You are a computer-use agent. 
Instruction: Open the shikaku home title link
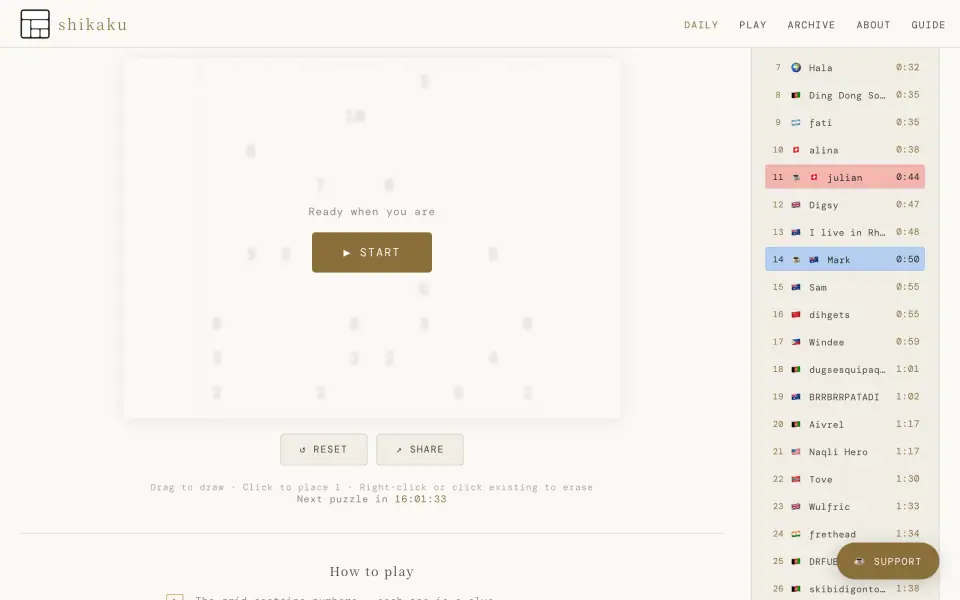92,24
